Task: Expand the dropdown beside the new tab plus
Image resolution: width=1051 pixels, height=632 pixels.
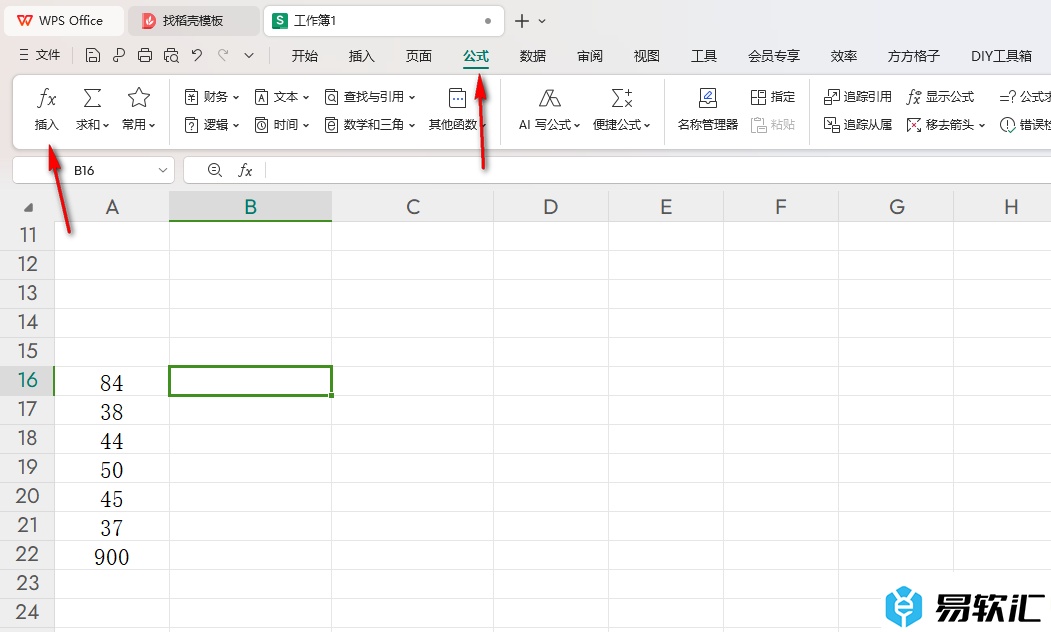Action: [x=542, y=21]
